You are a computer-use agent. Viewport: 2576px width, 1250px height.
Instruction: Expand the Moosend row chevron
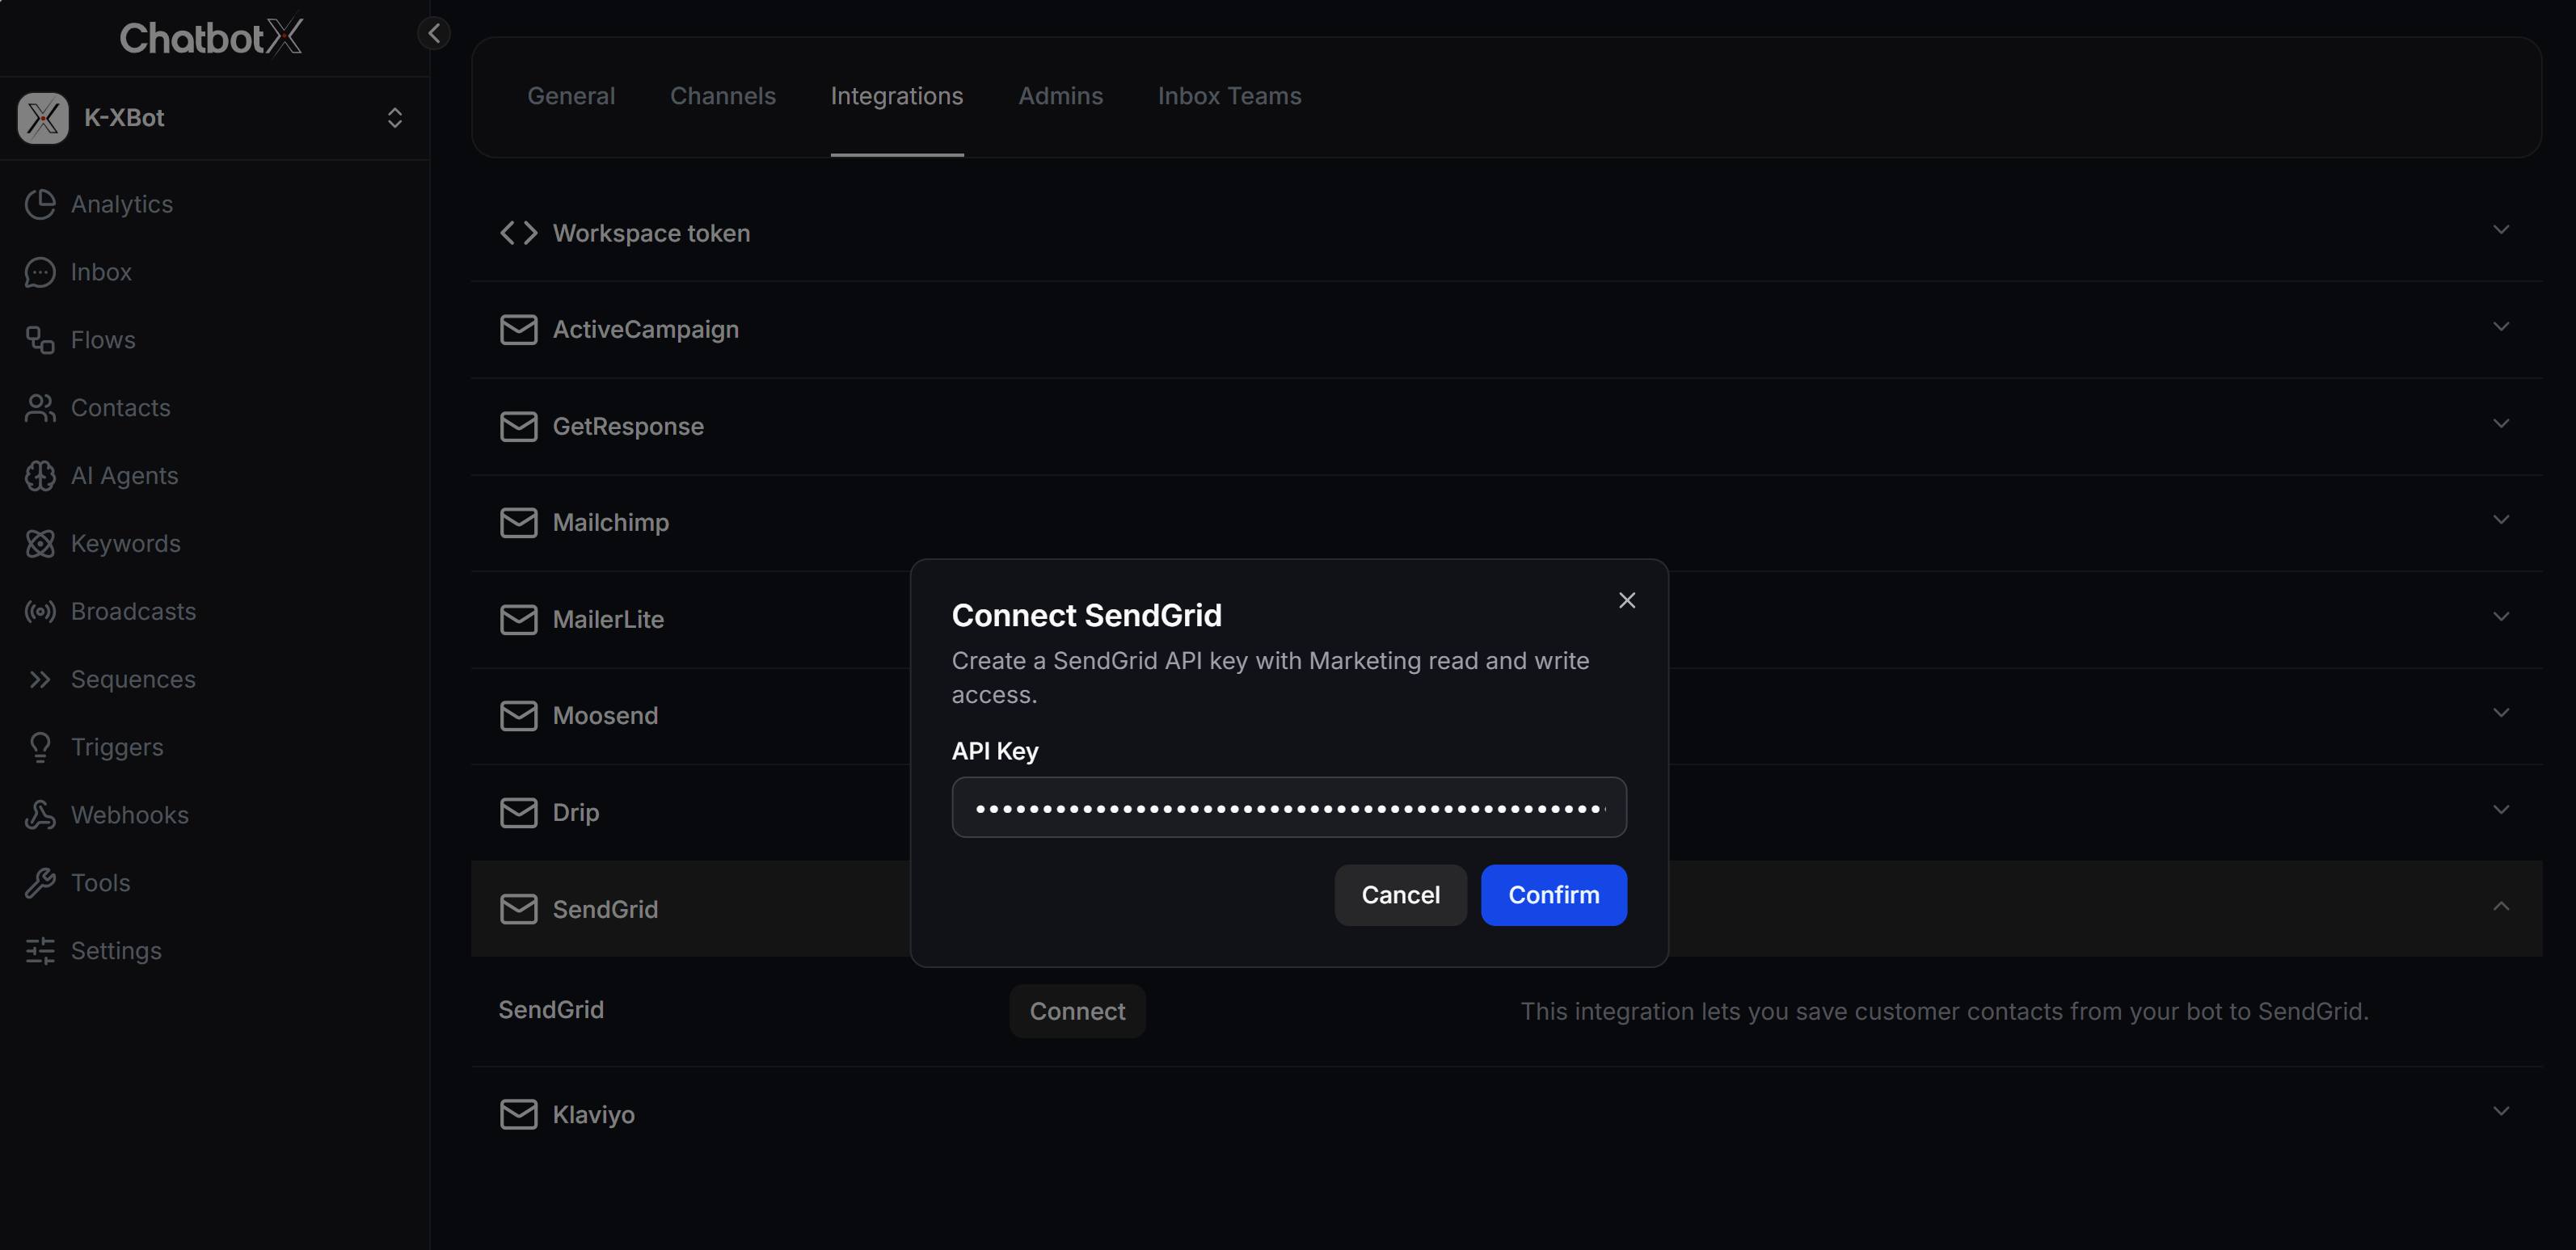[x=2500, y=713]
